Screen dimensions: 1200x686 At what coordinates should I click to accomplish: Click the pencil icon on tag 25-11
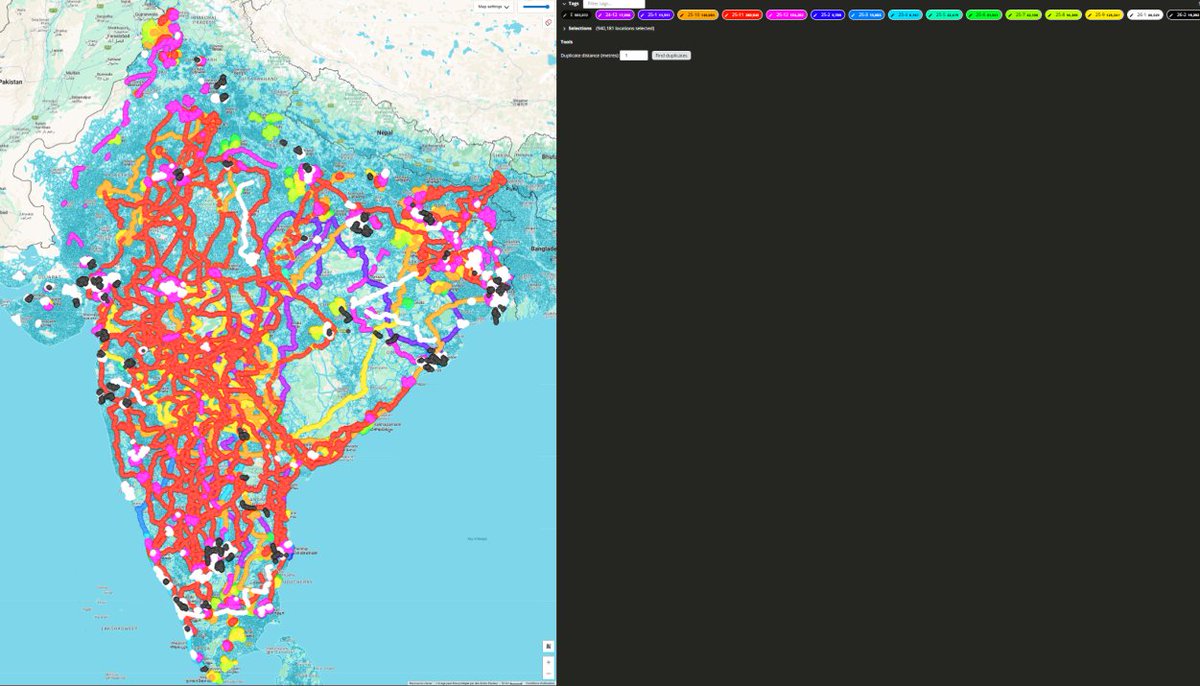(727, 15)
